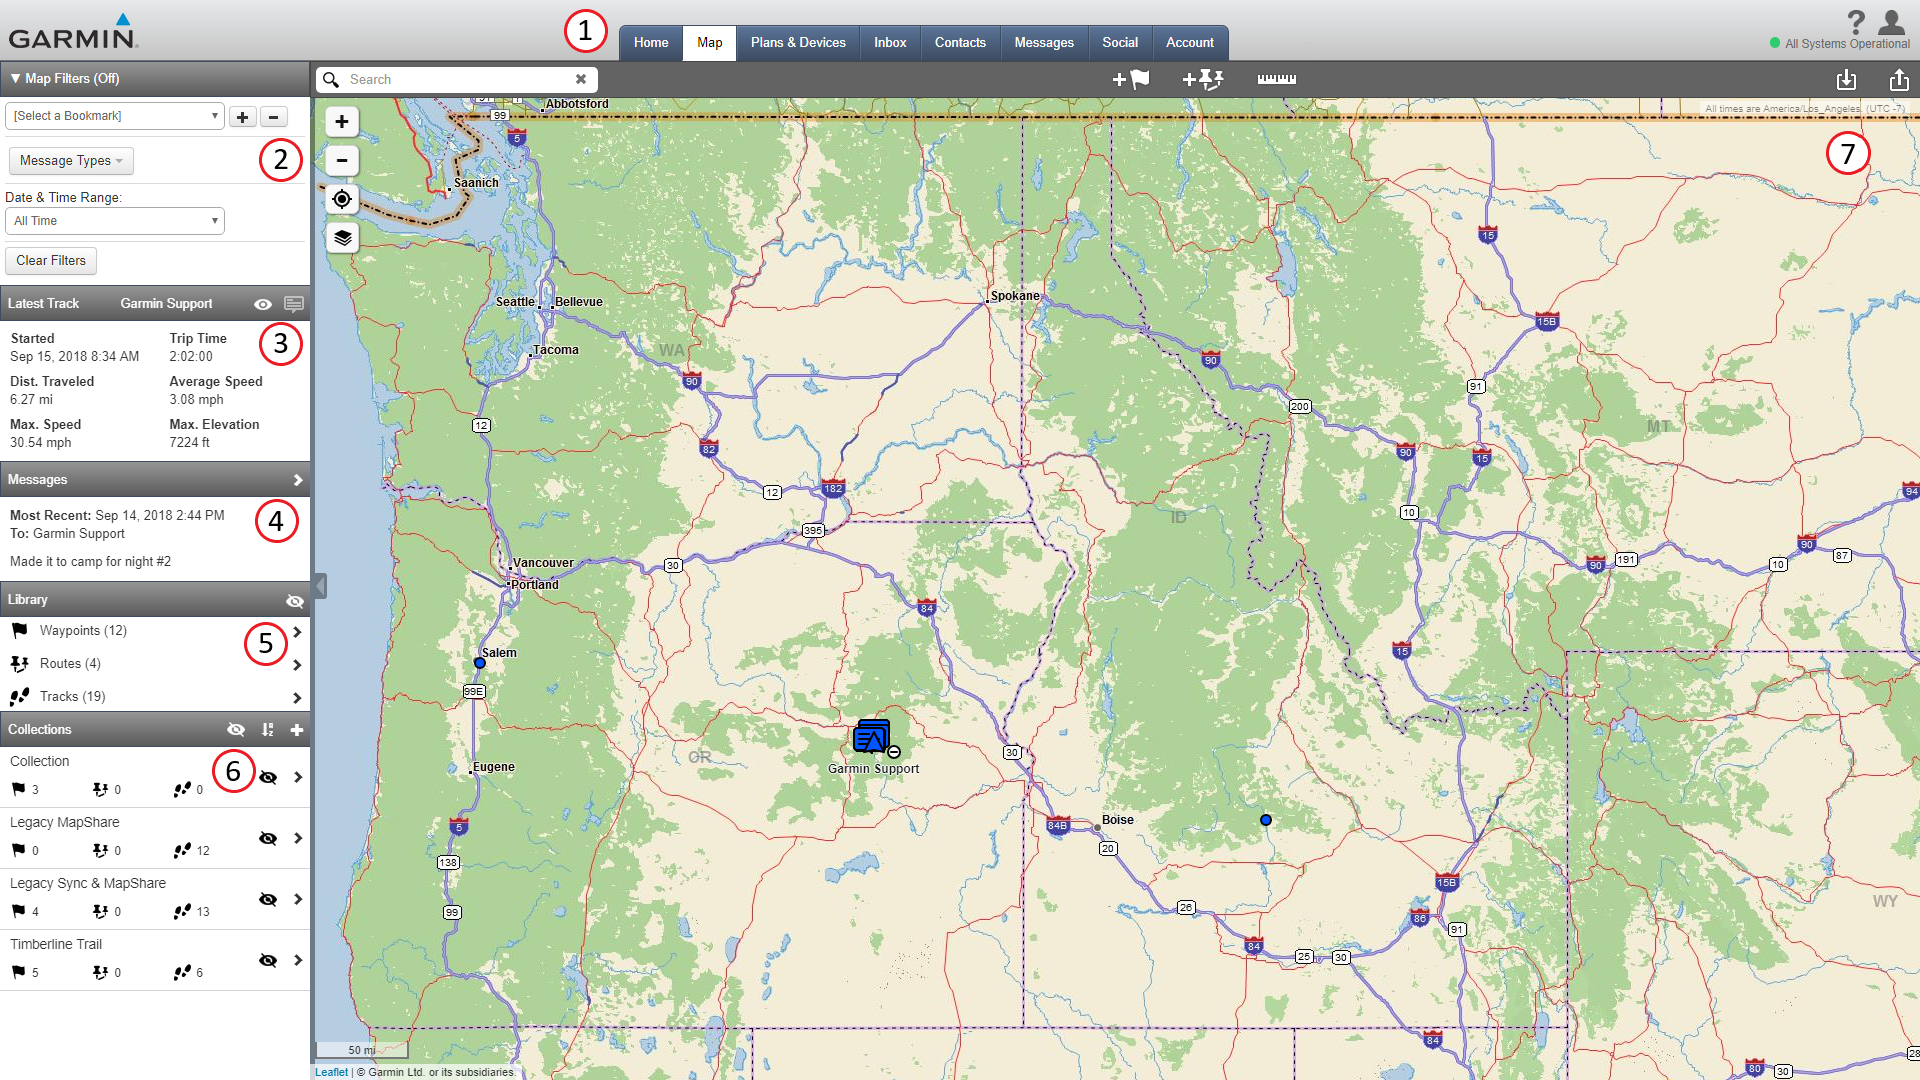Image resolution: width=1920 pixels, height=1080 pixels.
Task: Click All Systems Operational status
Action: click(x=1840, y=44)
